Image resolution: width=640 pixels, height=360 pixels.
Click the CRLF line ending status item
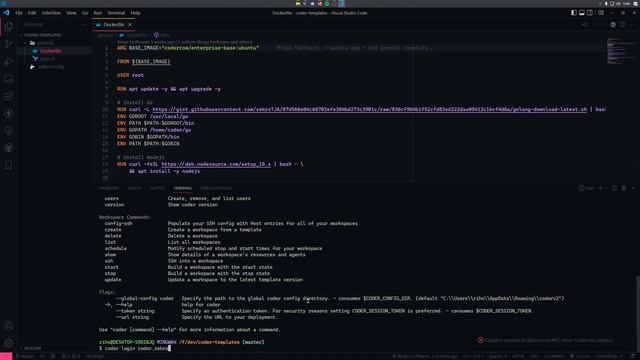point(534,356)
